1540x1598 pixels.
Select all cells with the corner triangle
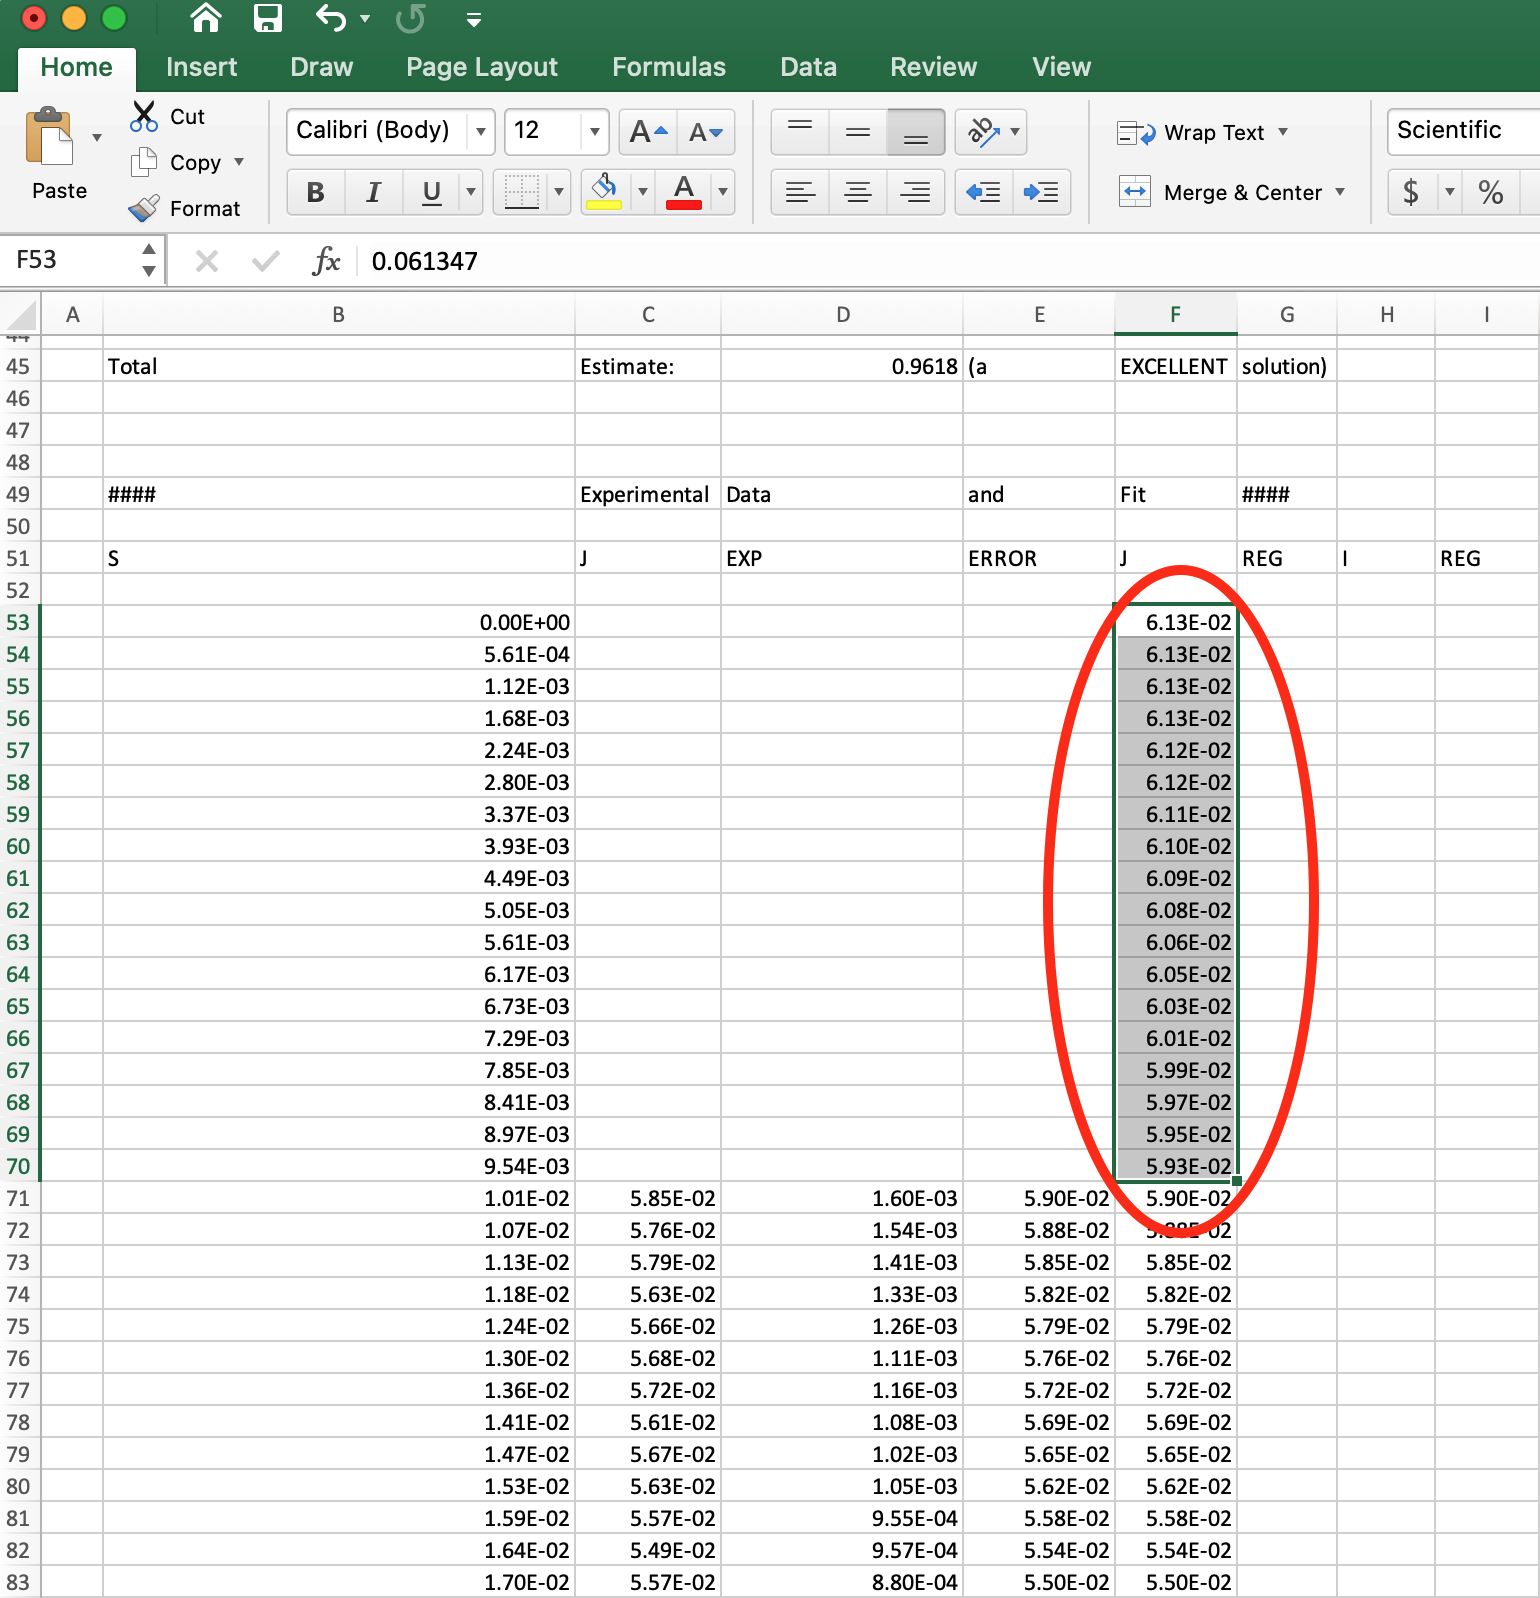coord(20,315)
